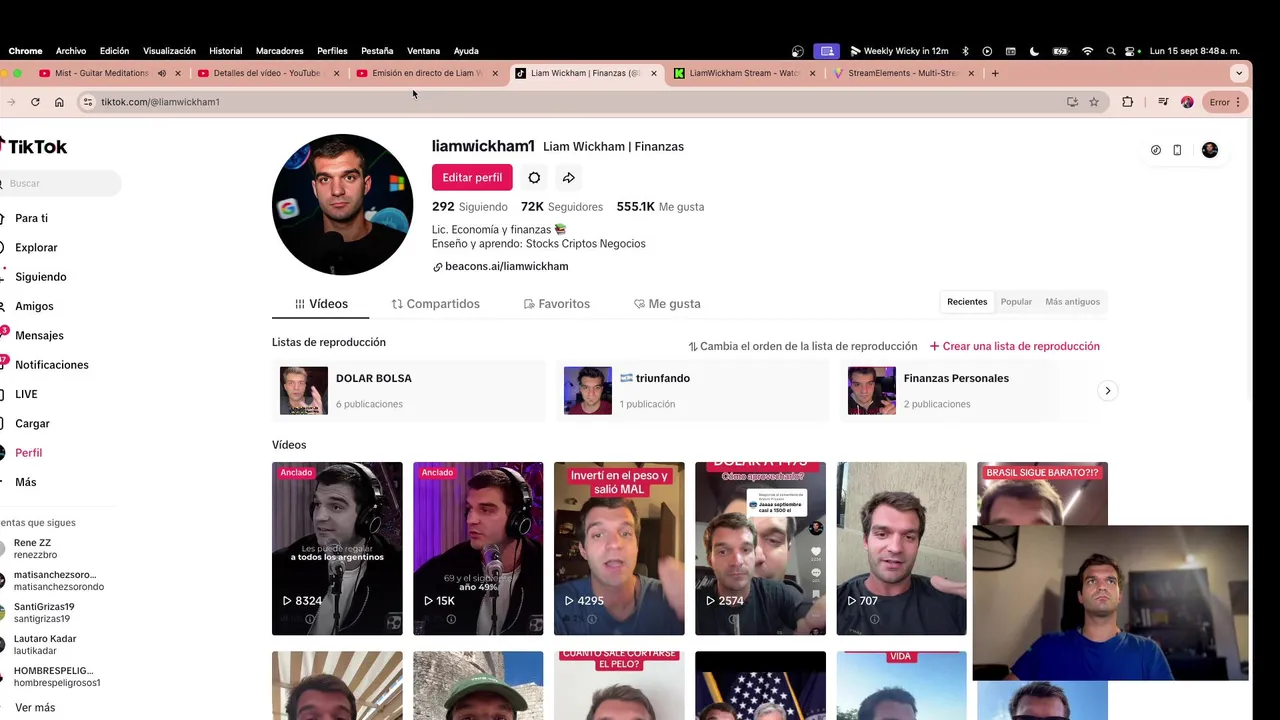Click macOS Control Center icon
1280x720 pixels.
pyautogui.click(x=1132, y=51)
